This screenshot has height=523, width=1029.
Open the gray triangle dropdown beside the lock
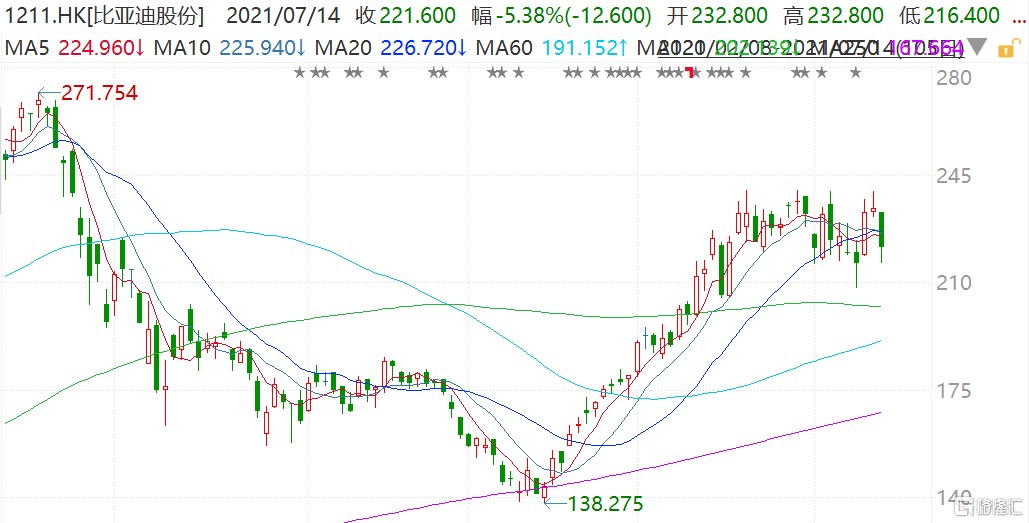pyautogui.click(x=977, y=47)
